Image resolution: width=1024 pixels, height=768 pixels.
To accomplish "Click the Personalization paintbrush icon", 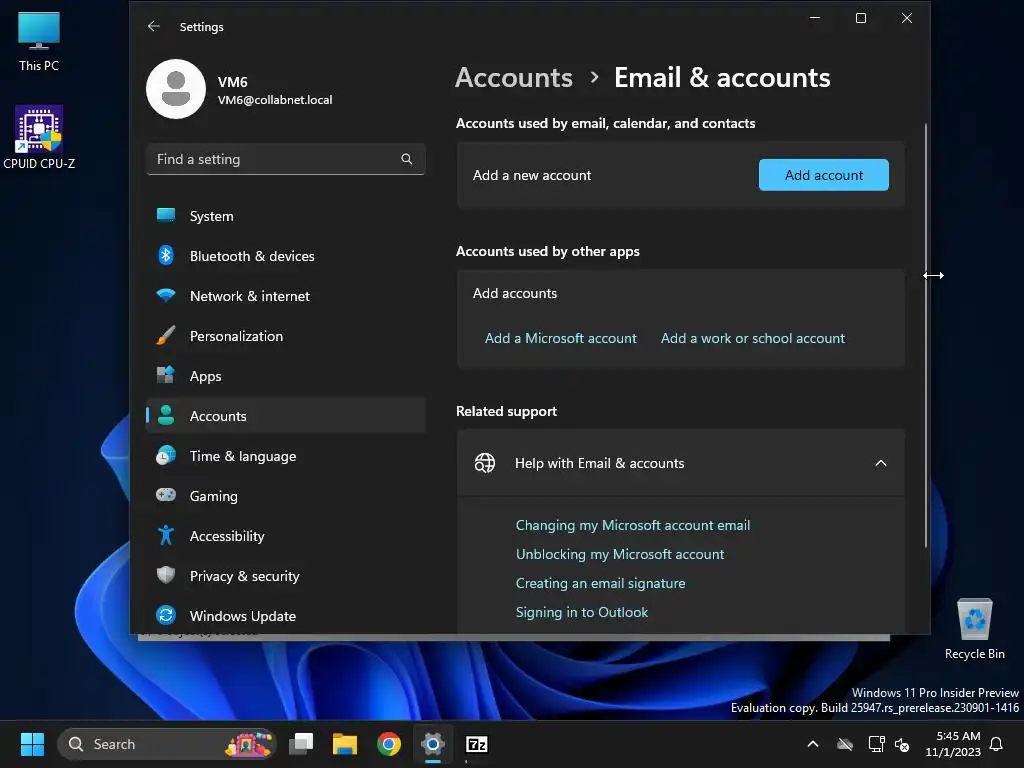I will tap(166, 336).
